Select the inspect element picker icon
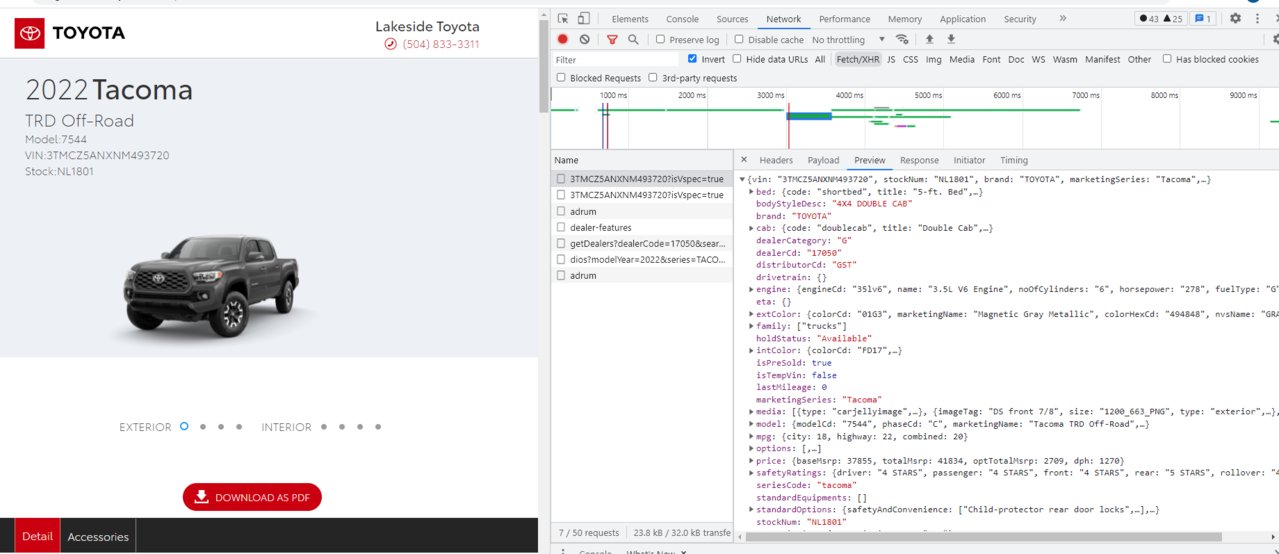 click(563, 19)
